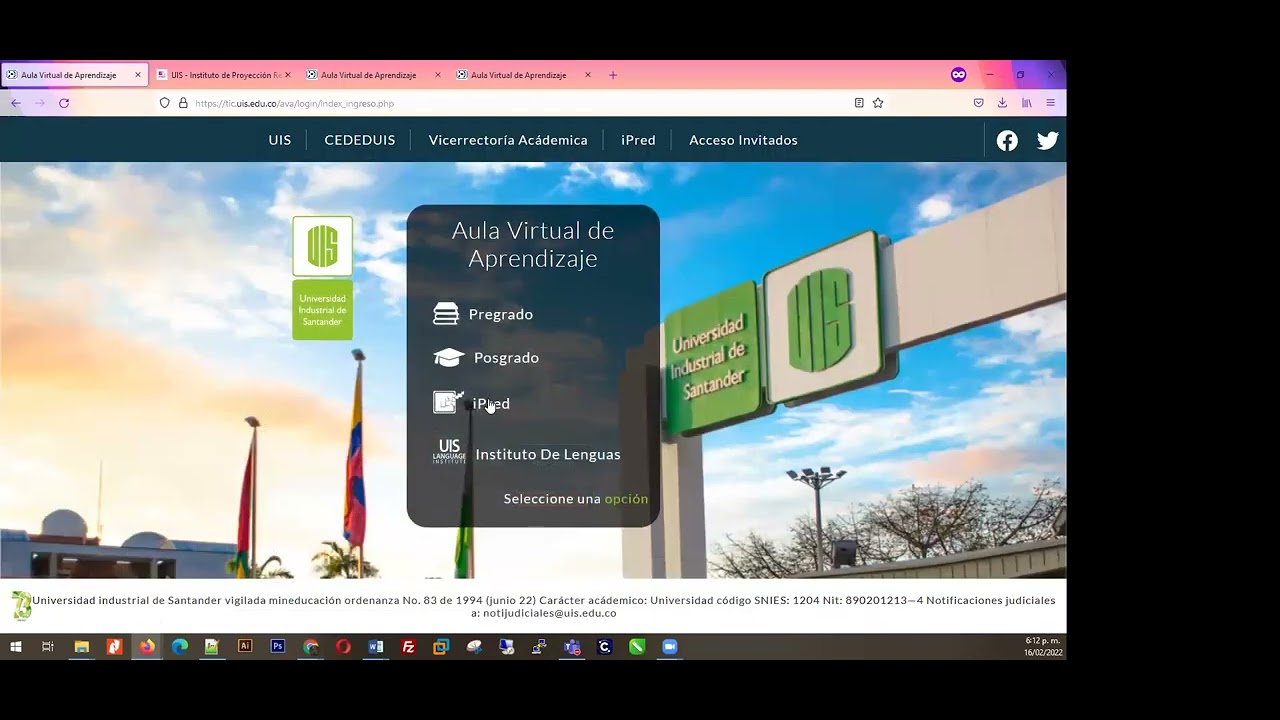Image resolution: width=1280 pixels, height=720 pixels.
Task: Open FileZilla from the taskbar
Action: [408, 647]
